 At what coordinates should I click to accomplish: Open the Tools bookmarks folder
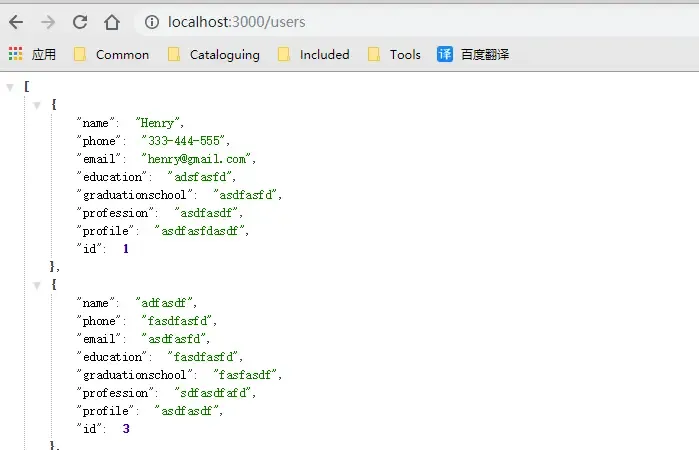[x=395, y=54]
